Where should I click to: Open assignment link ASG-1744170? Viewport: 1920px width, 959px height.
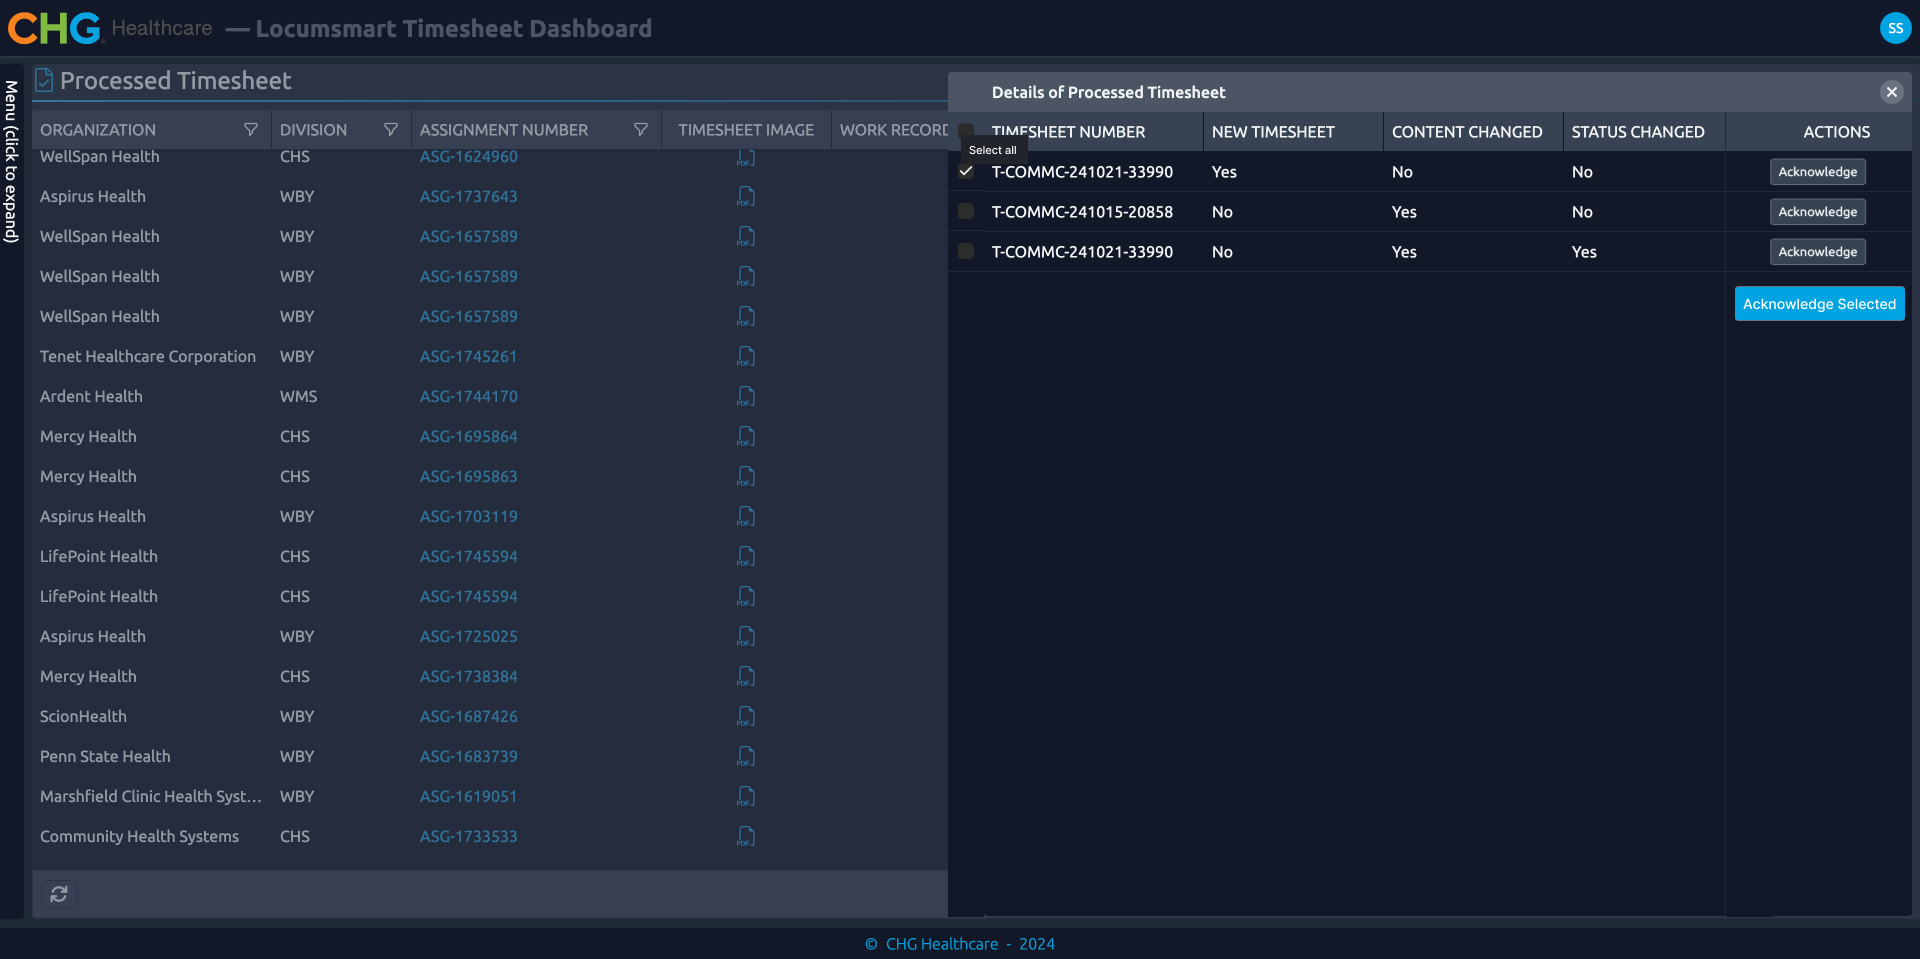point(469,397)
